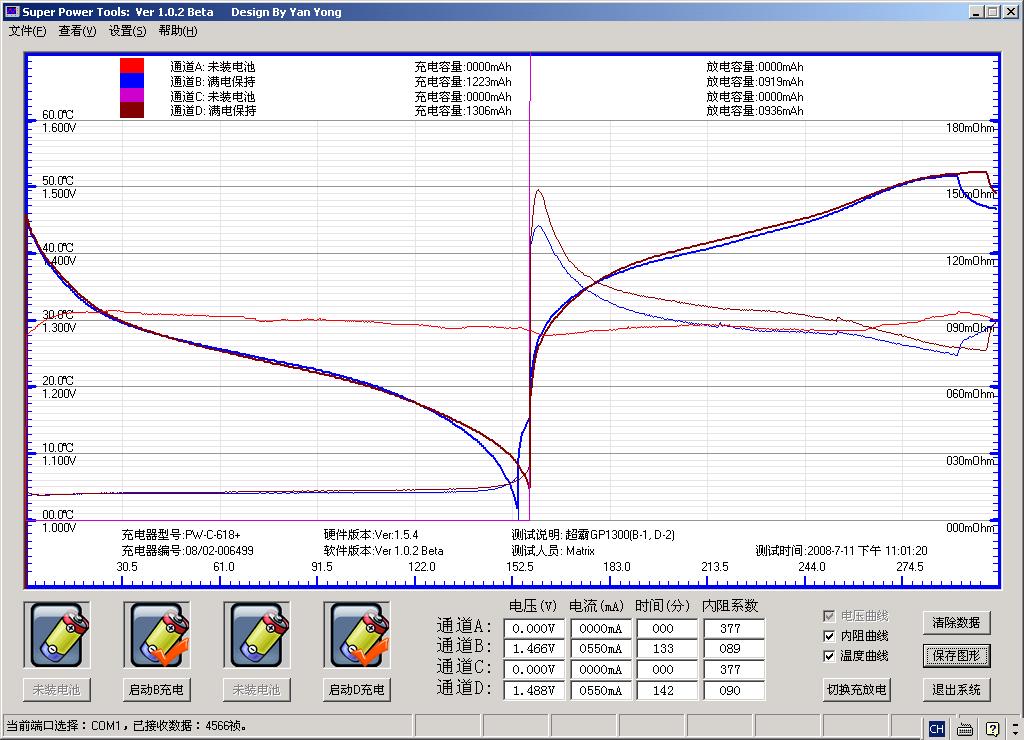Click the 测试人员: Matrix text
The image size is (1024, 740).
coord(553,551)
